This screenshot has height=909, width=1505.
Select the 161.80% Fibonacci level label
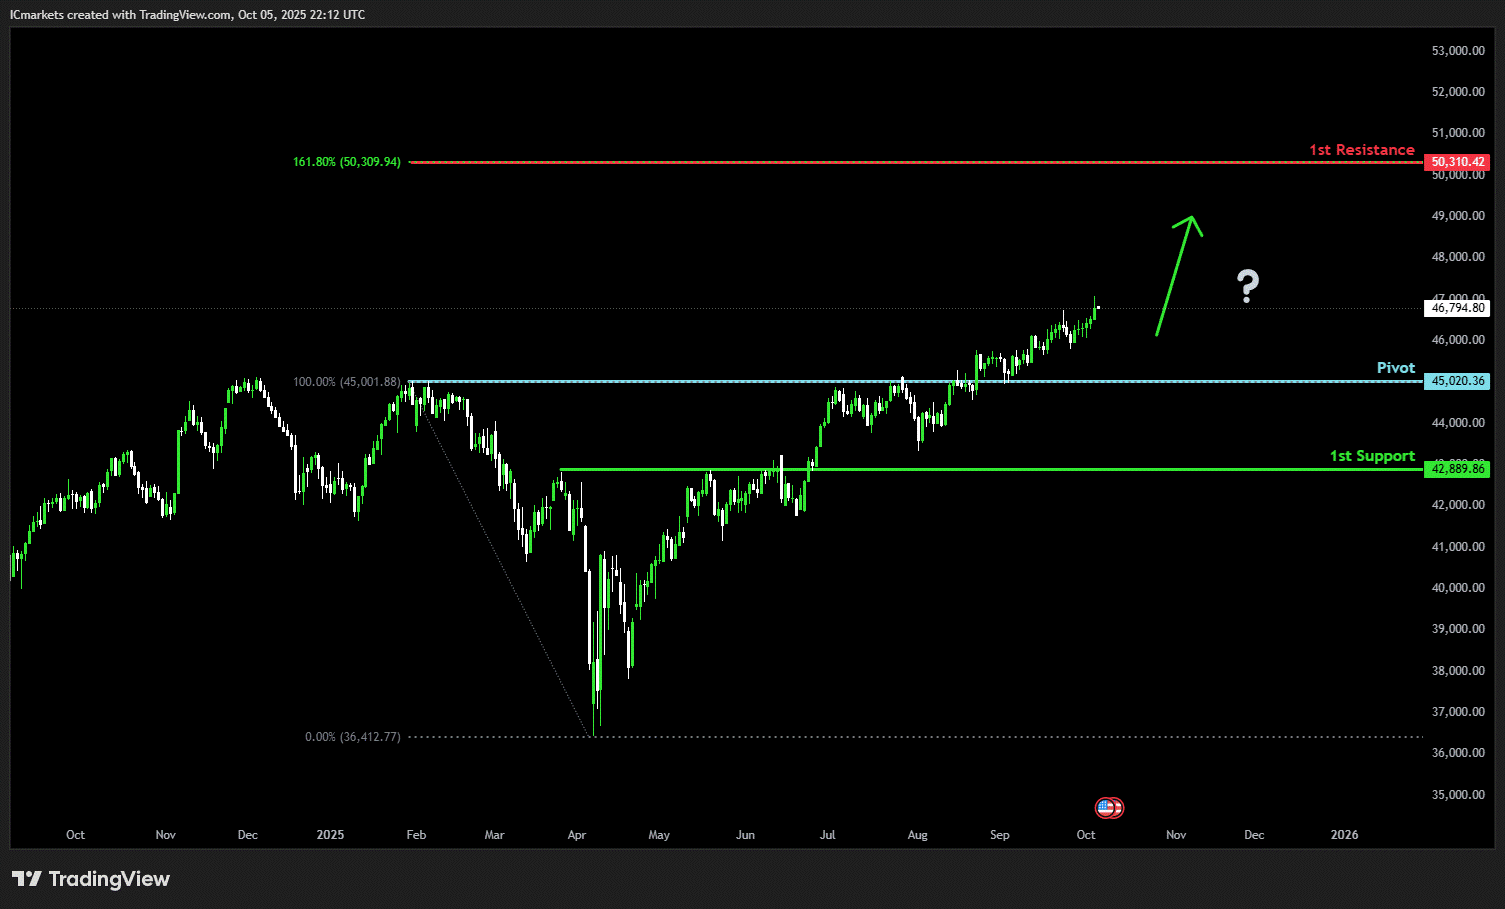[x=346, y=162]
